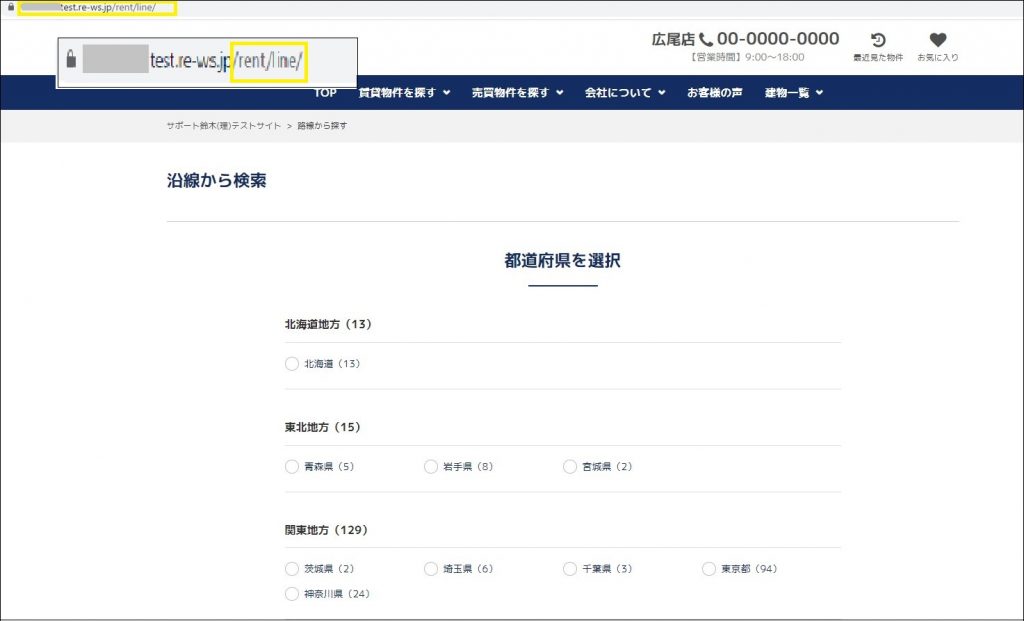The width and height of the screenshot is (1024, 621).
Task: Expand the 売買物件を探す dropdown menu
Action: tap(517, 93)
